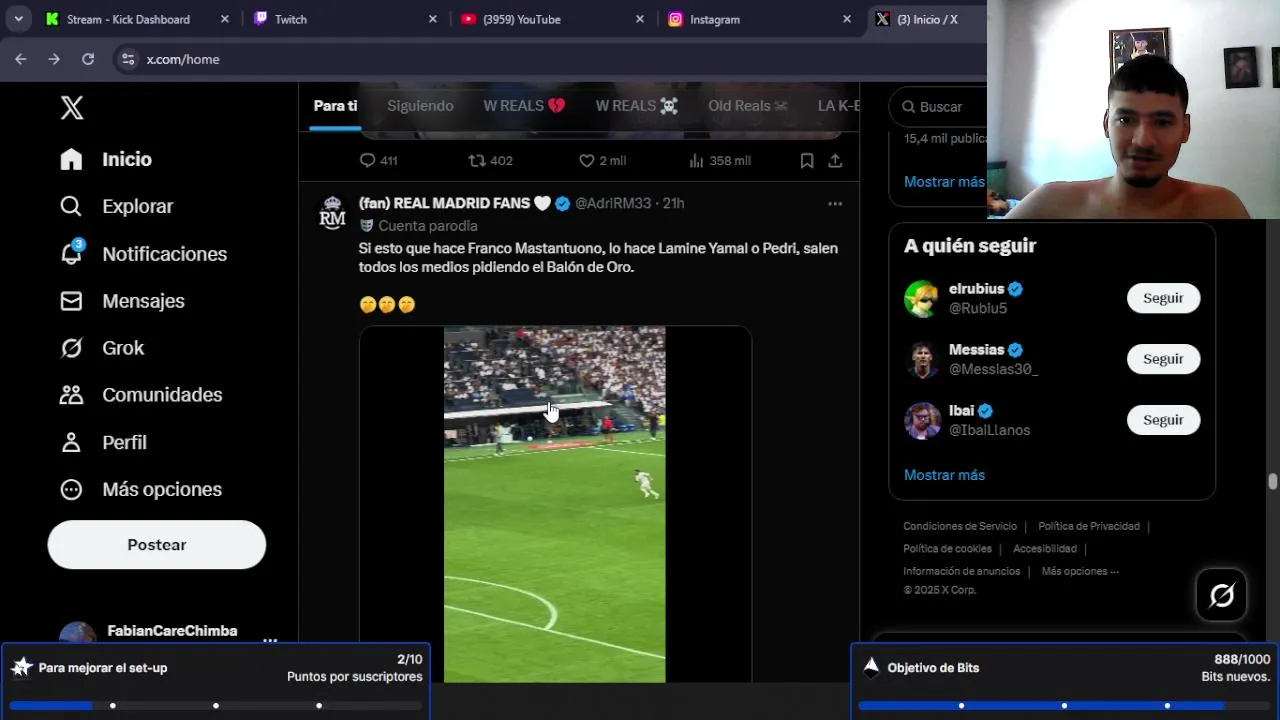Open Accesibilidad footer link

point(1045,549)
